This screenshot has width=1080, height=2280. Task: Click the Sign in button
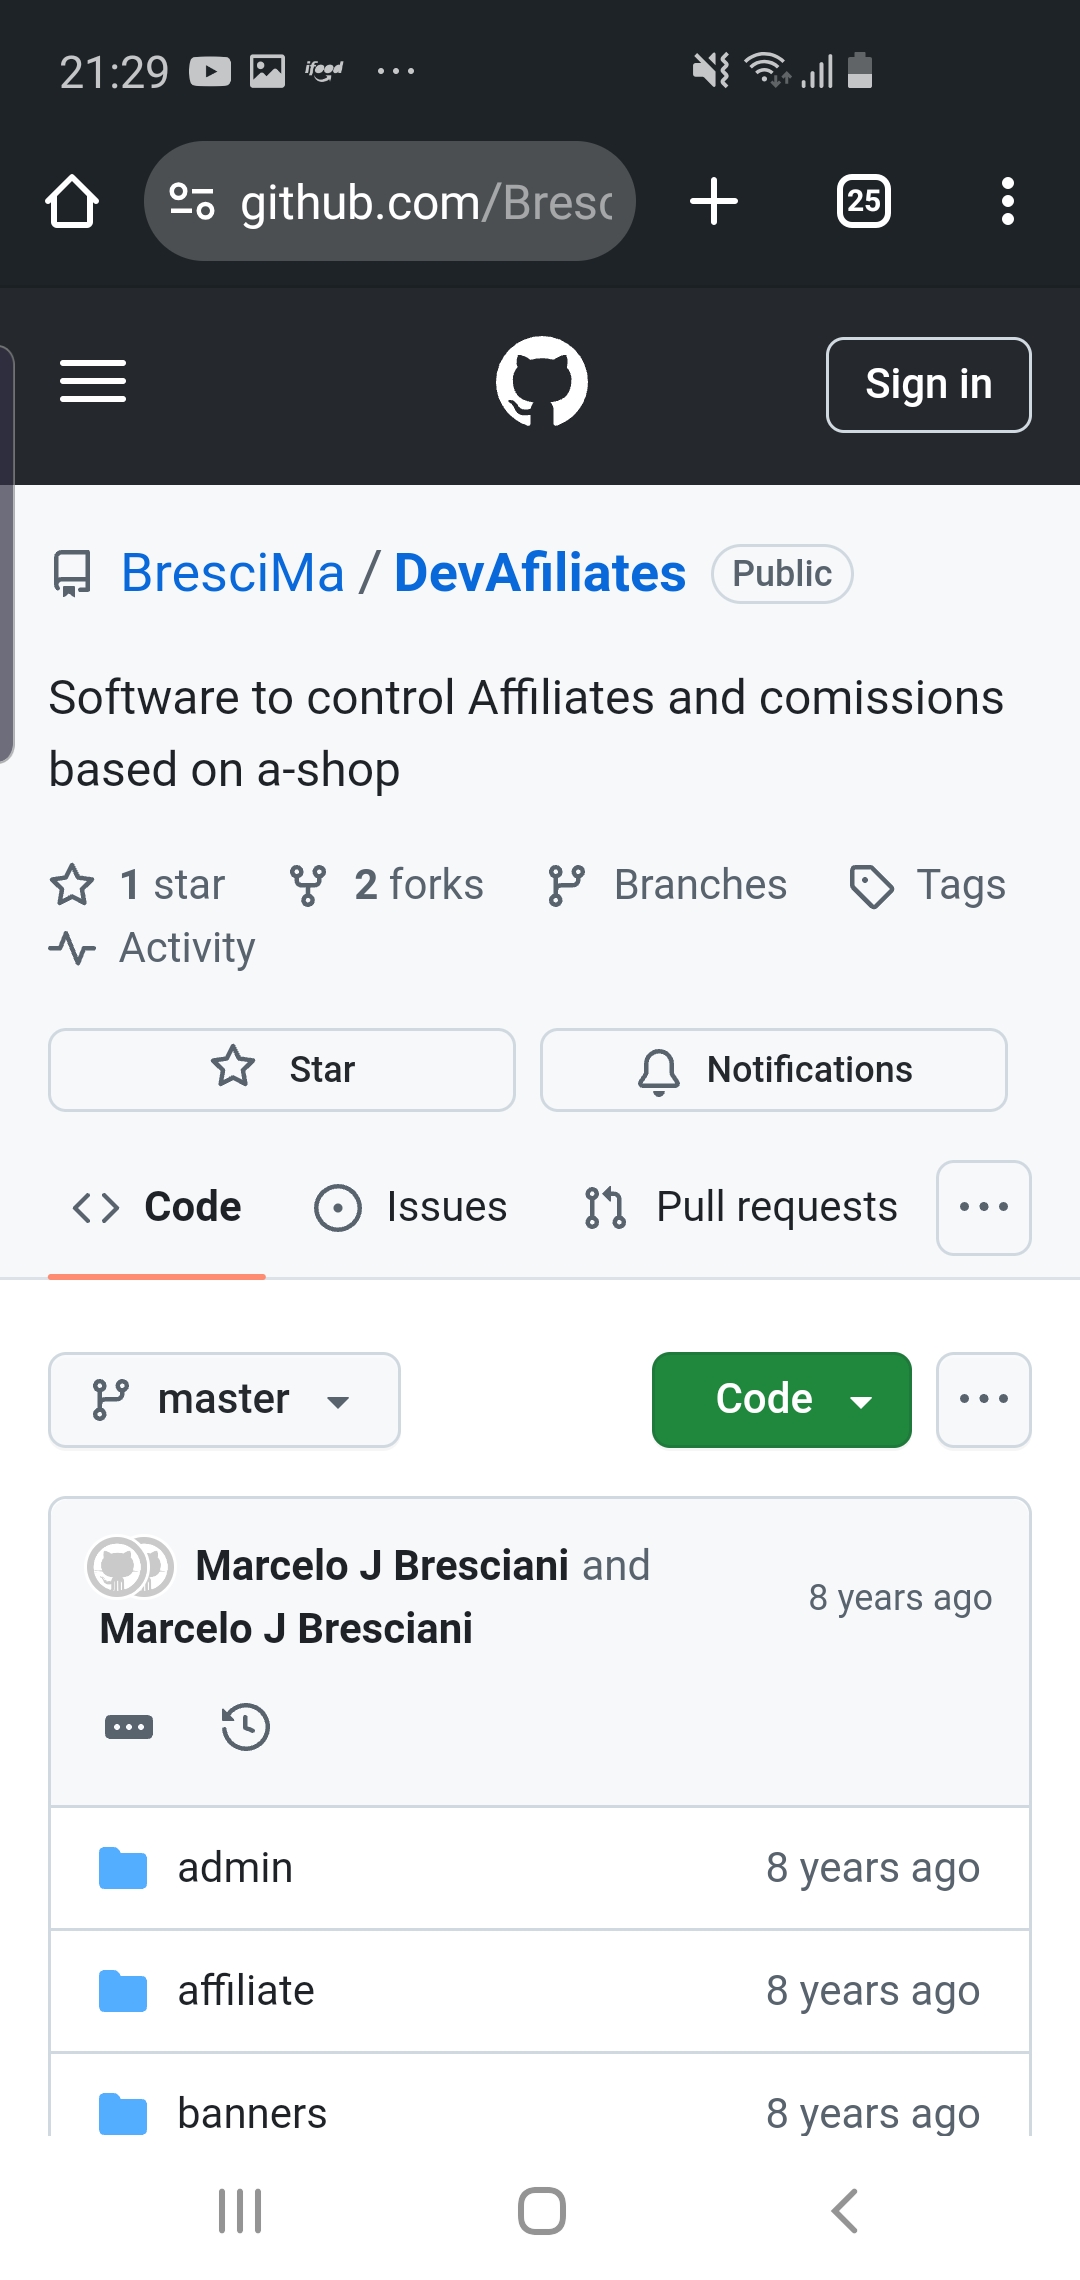tap(929, 384)
